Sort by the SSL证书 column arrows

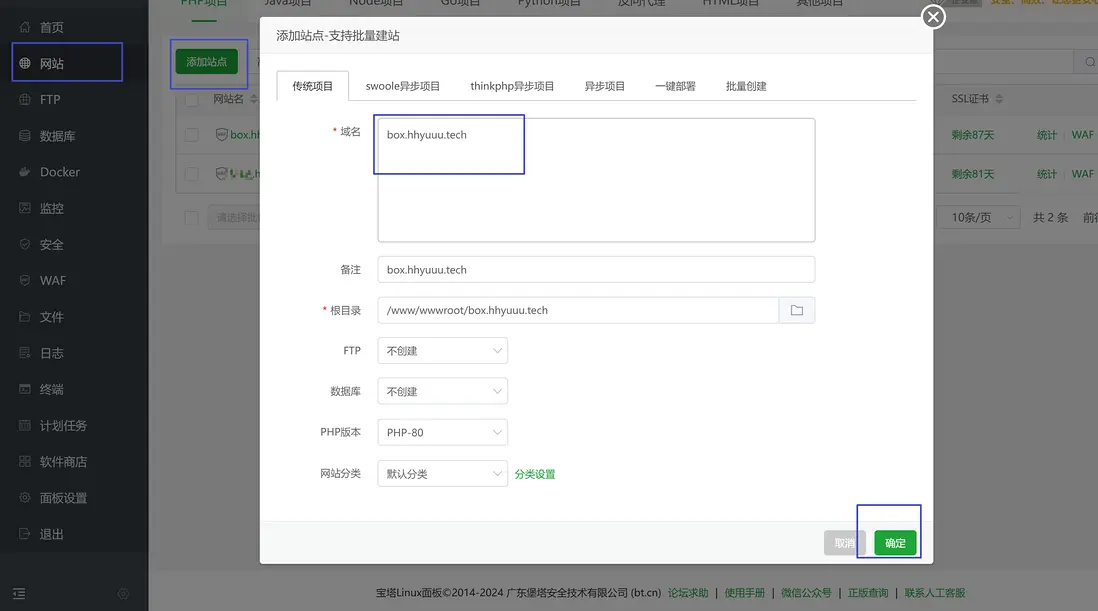999,99
